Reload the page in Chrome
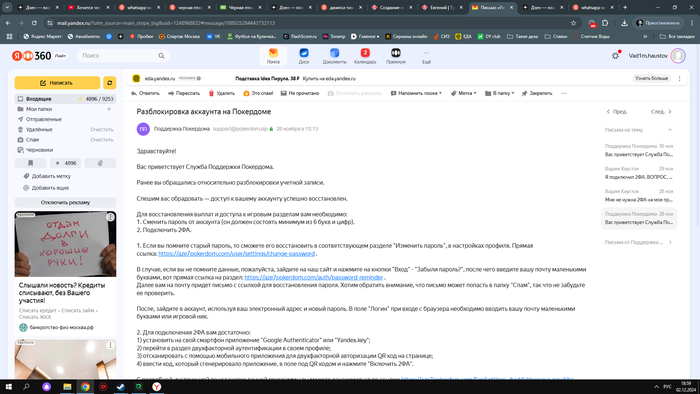Screen dimensions: 700x394 (34, 23)
